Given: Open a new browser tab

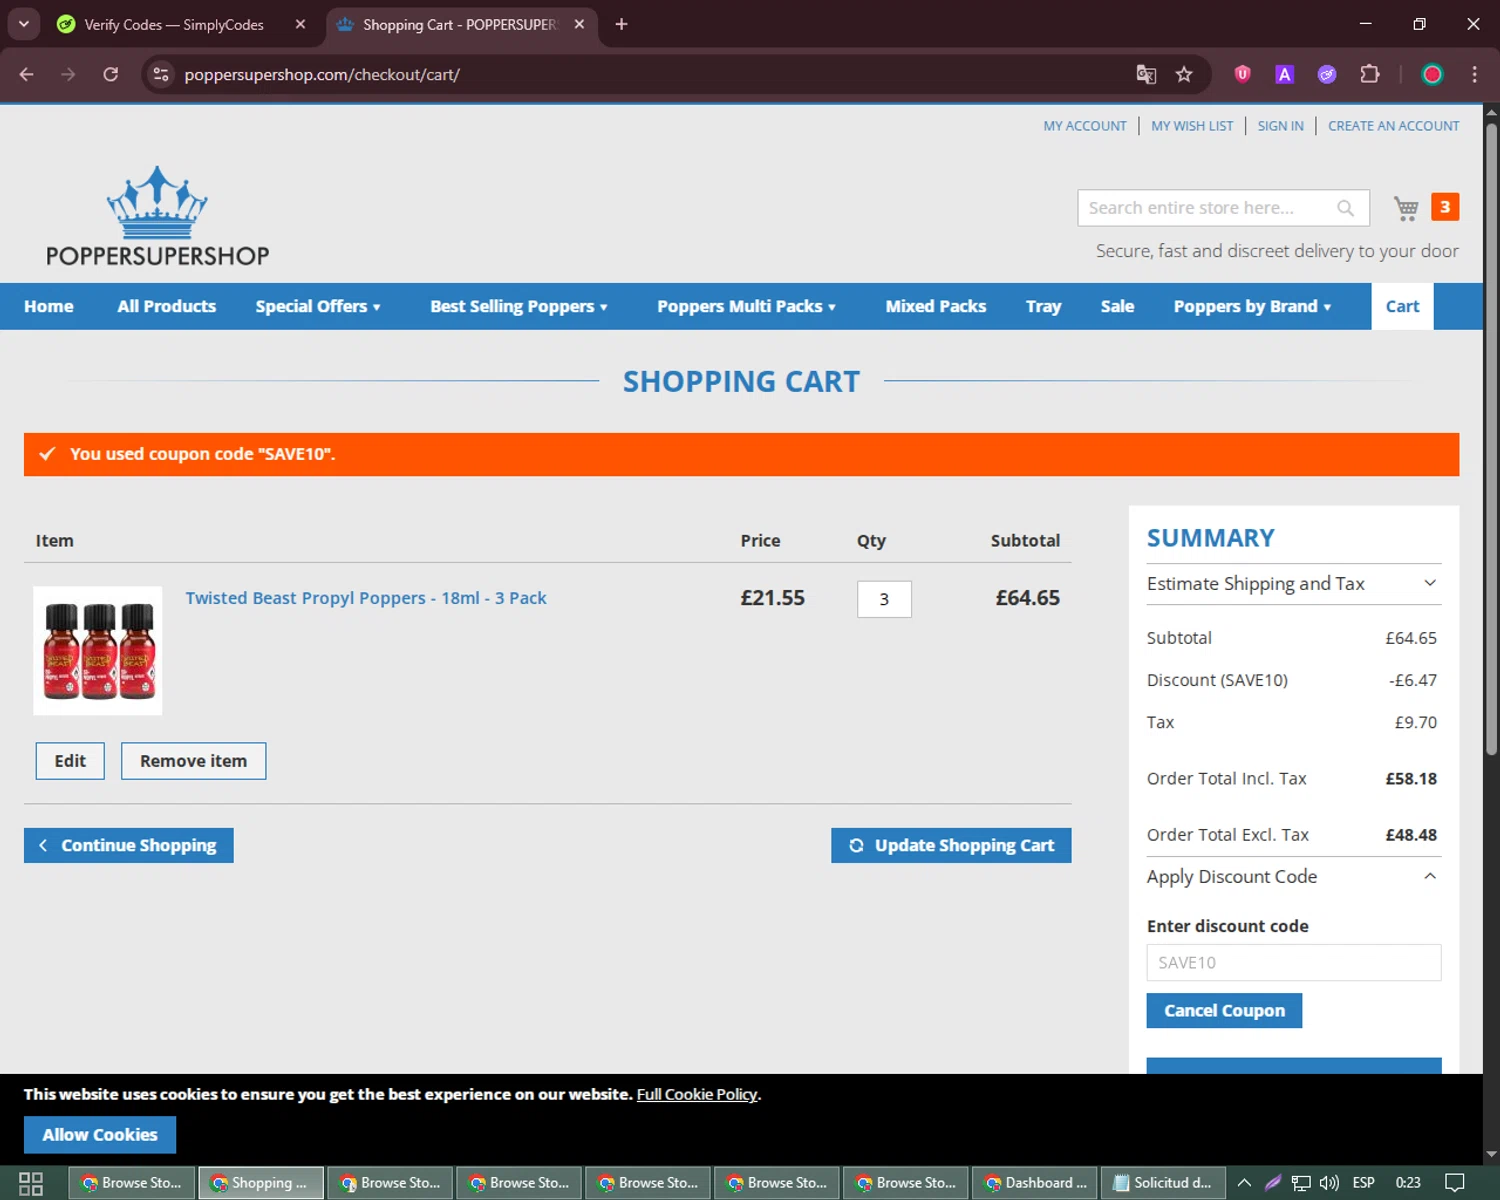Looking at the screenshot, I should [621, 24].
